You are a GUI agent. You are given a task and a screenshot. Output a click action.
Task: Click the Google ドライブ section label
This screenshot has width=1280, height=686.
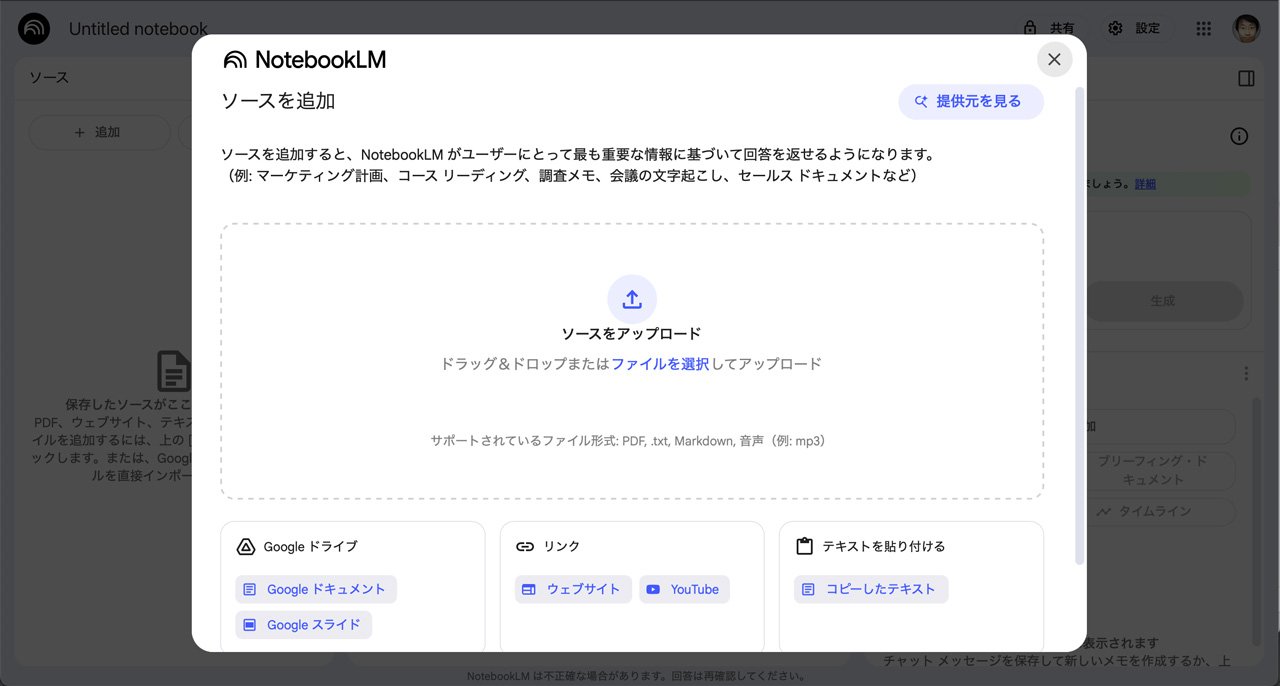[x=310, y=546]
